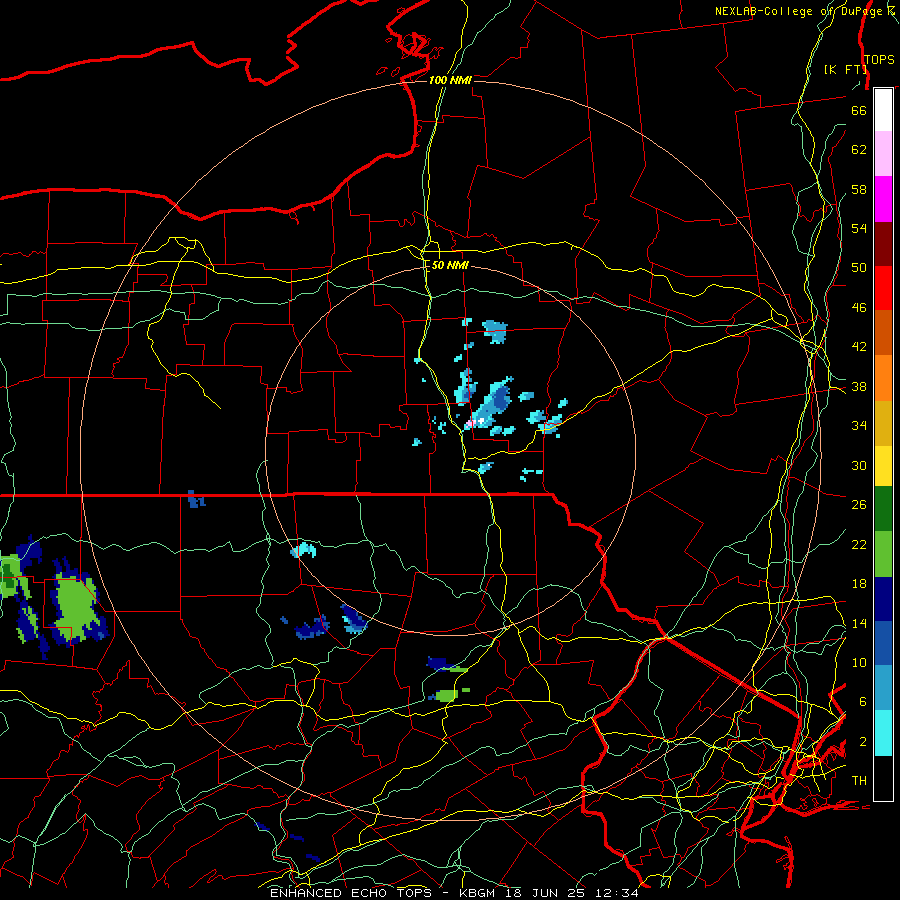This screenshot has width=900, height=900.
Task: Select the light pink legend color block
Action: point(883,154)
